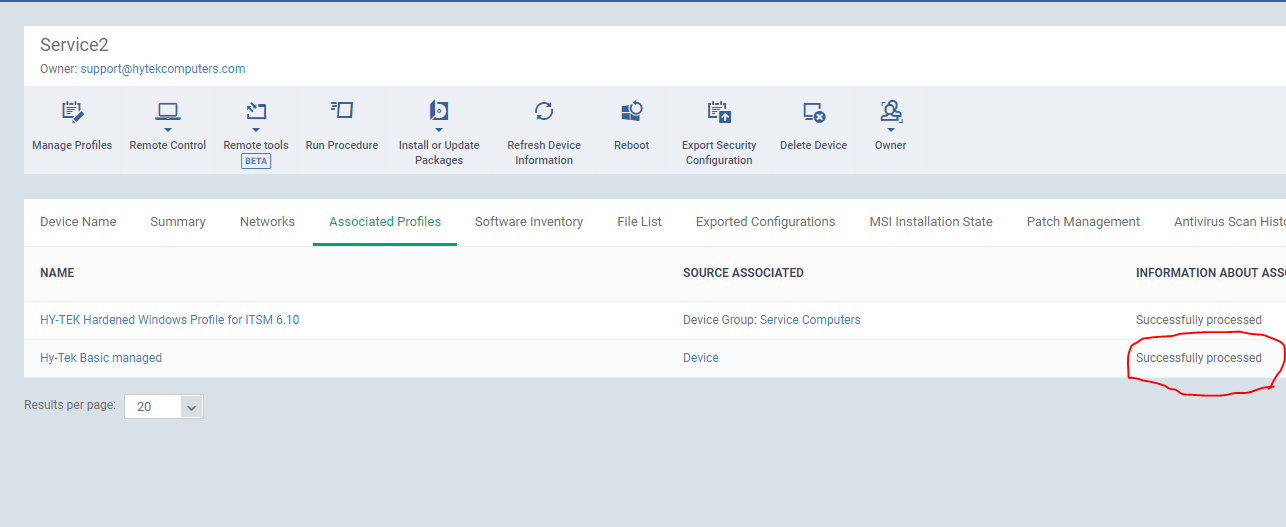Open the Networks tab

(267, 222)
